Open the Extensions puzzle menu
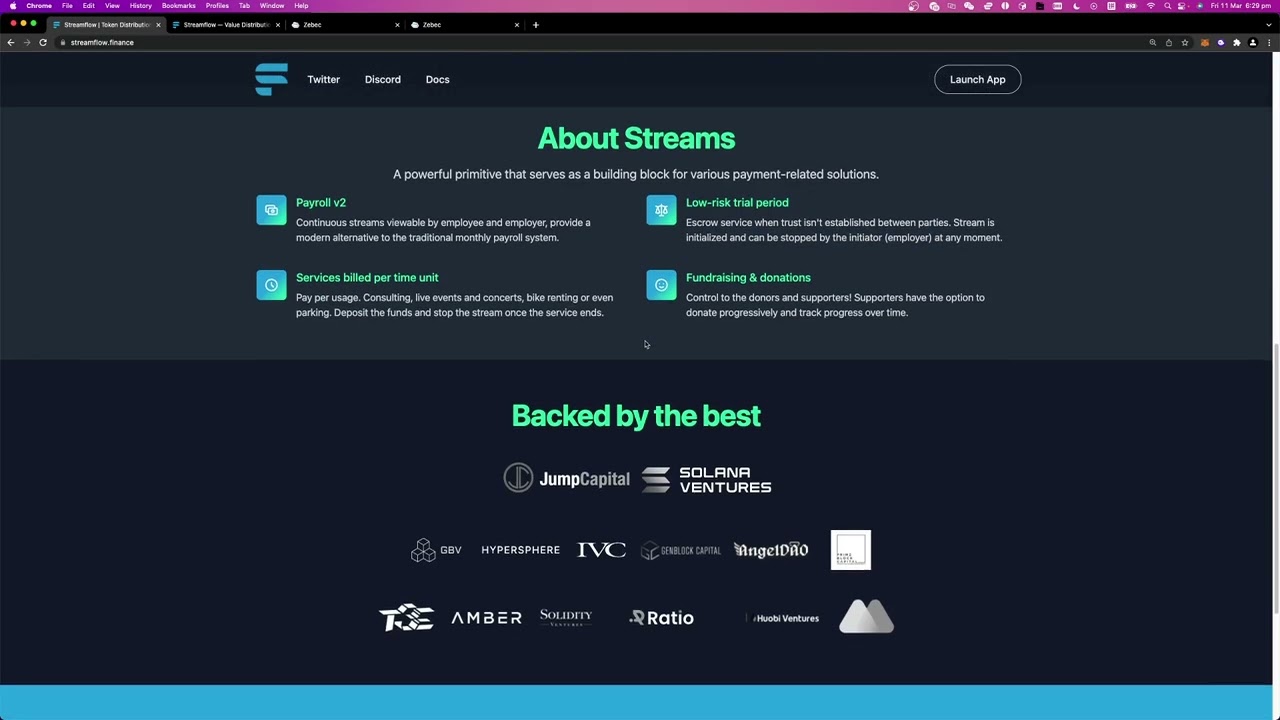This screenshot has width=1280, height=720. (x=1237, y=42)
